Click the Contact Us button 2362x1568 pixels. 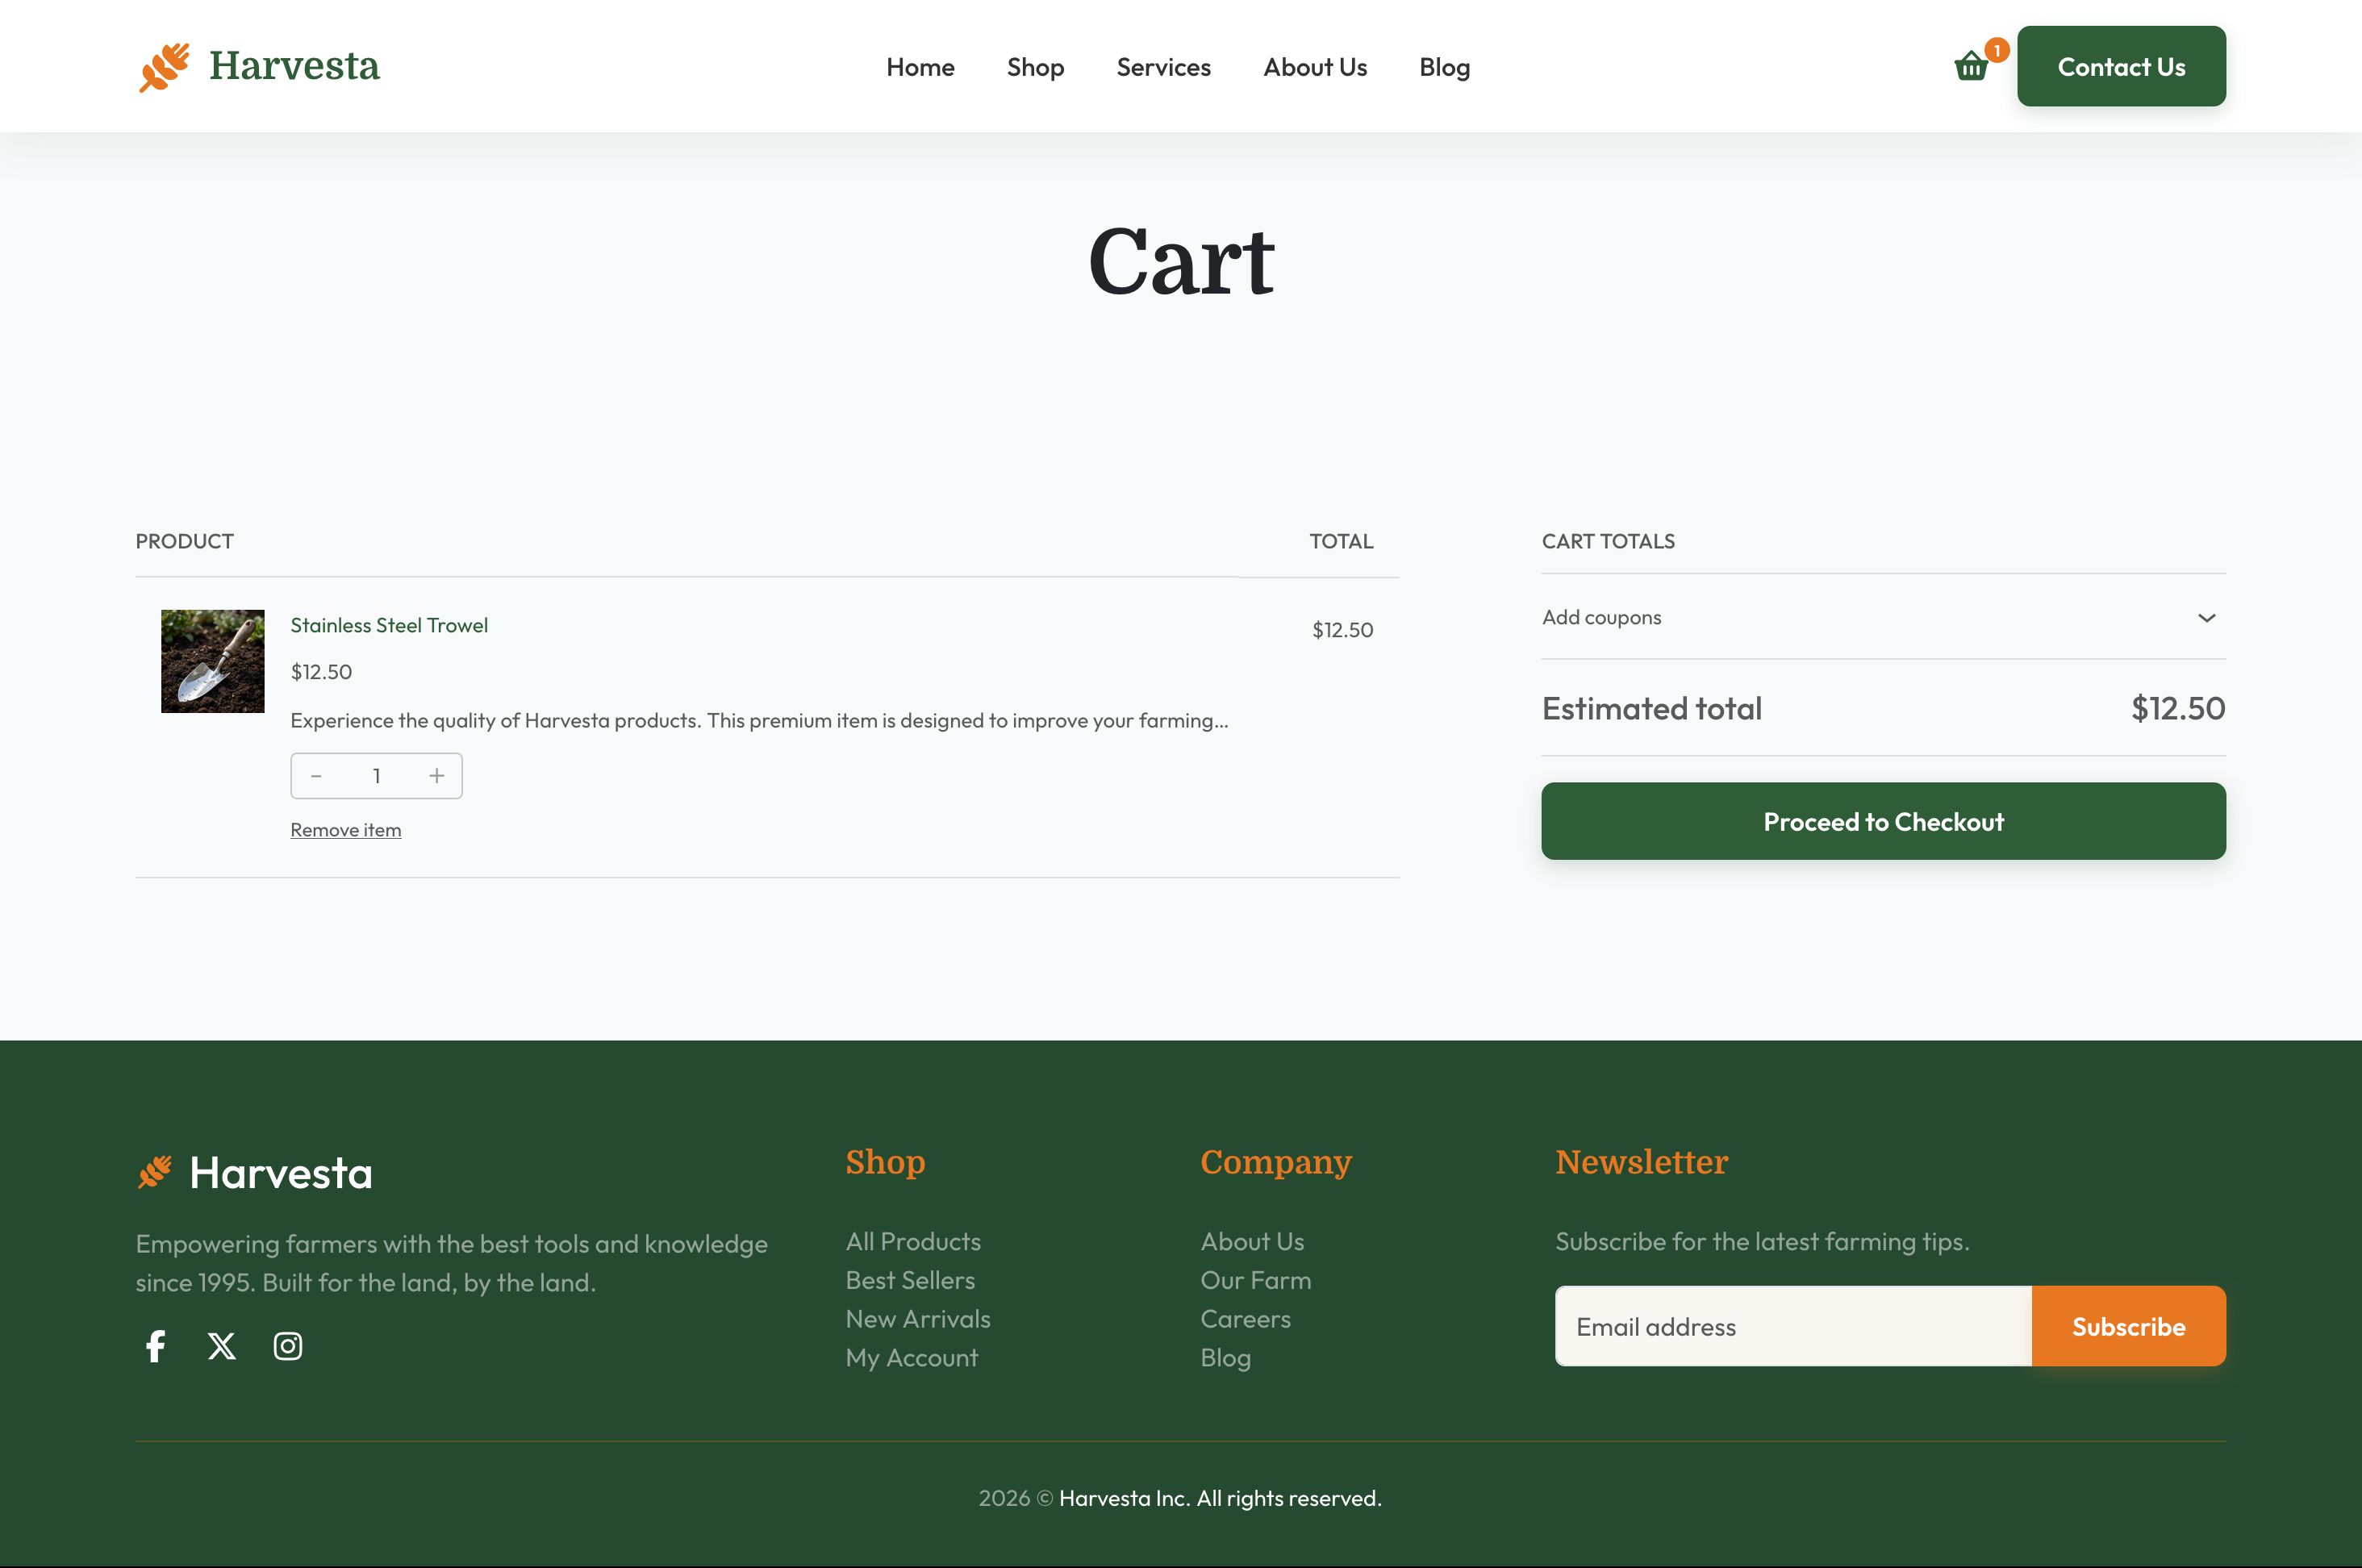point(2120,67)
